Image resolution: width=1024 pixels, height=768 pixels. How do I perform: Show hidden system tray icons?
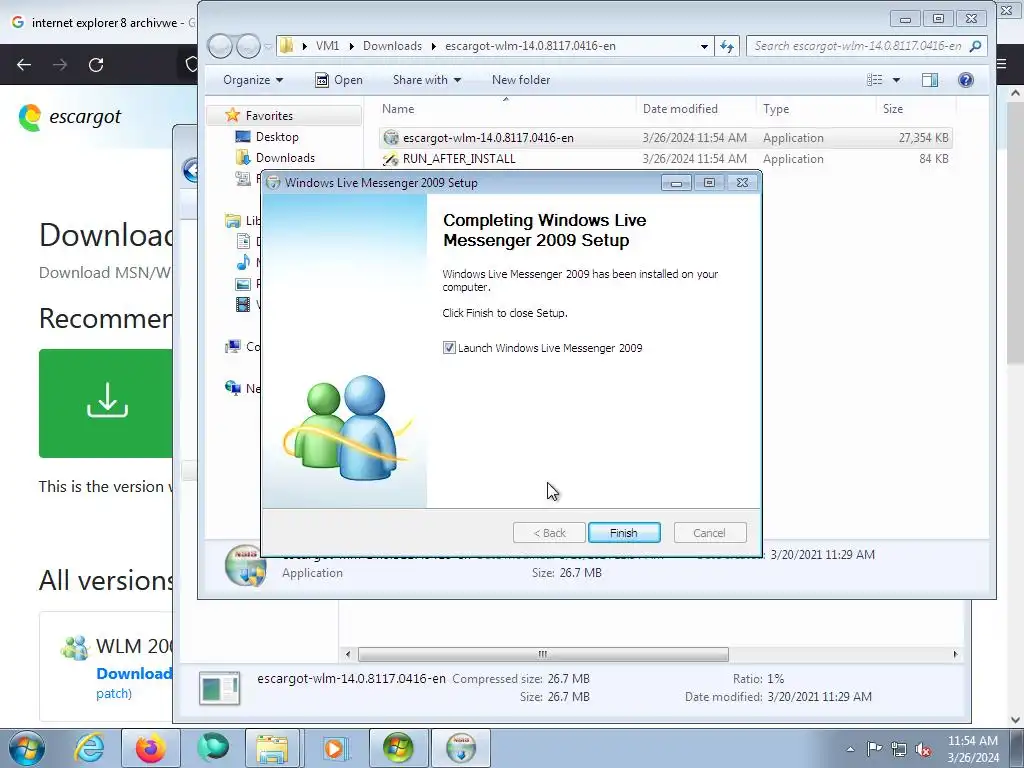point(850,749)
